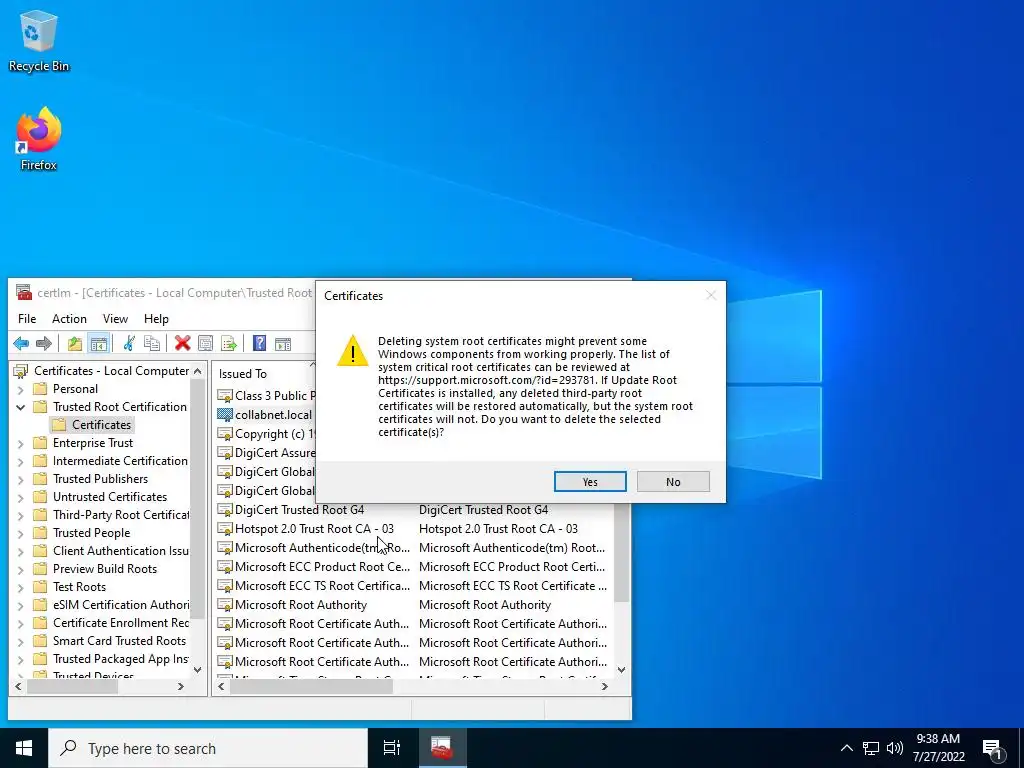Click the volume speaker tray icon

point(895,748)
